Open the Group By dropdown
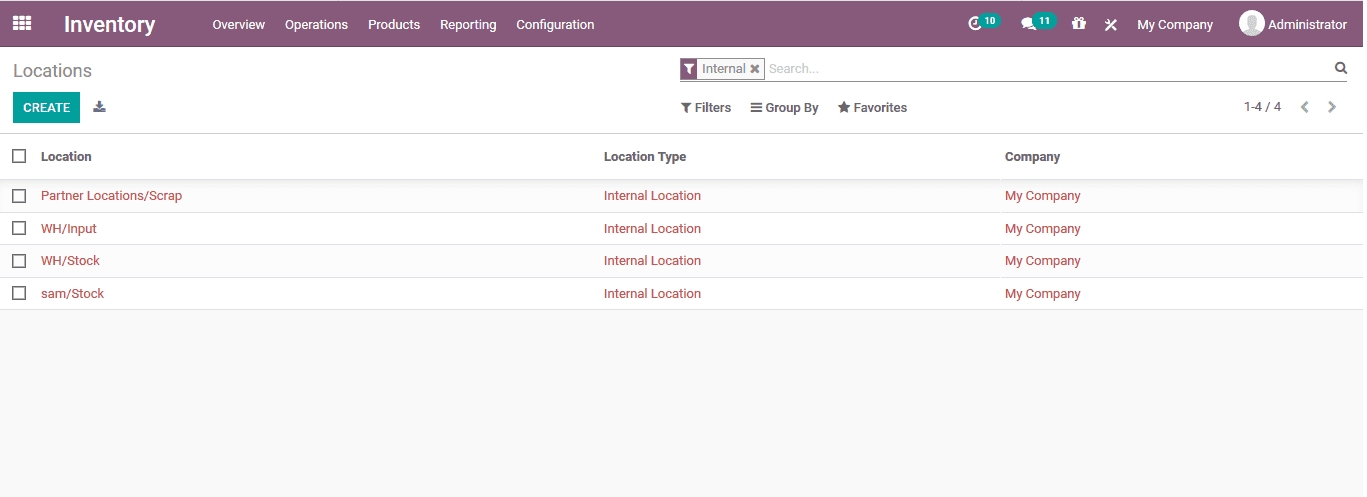This screenshot has width=1367, height=497. click(784, 108)
